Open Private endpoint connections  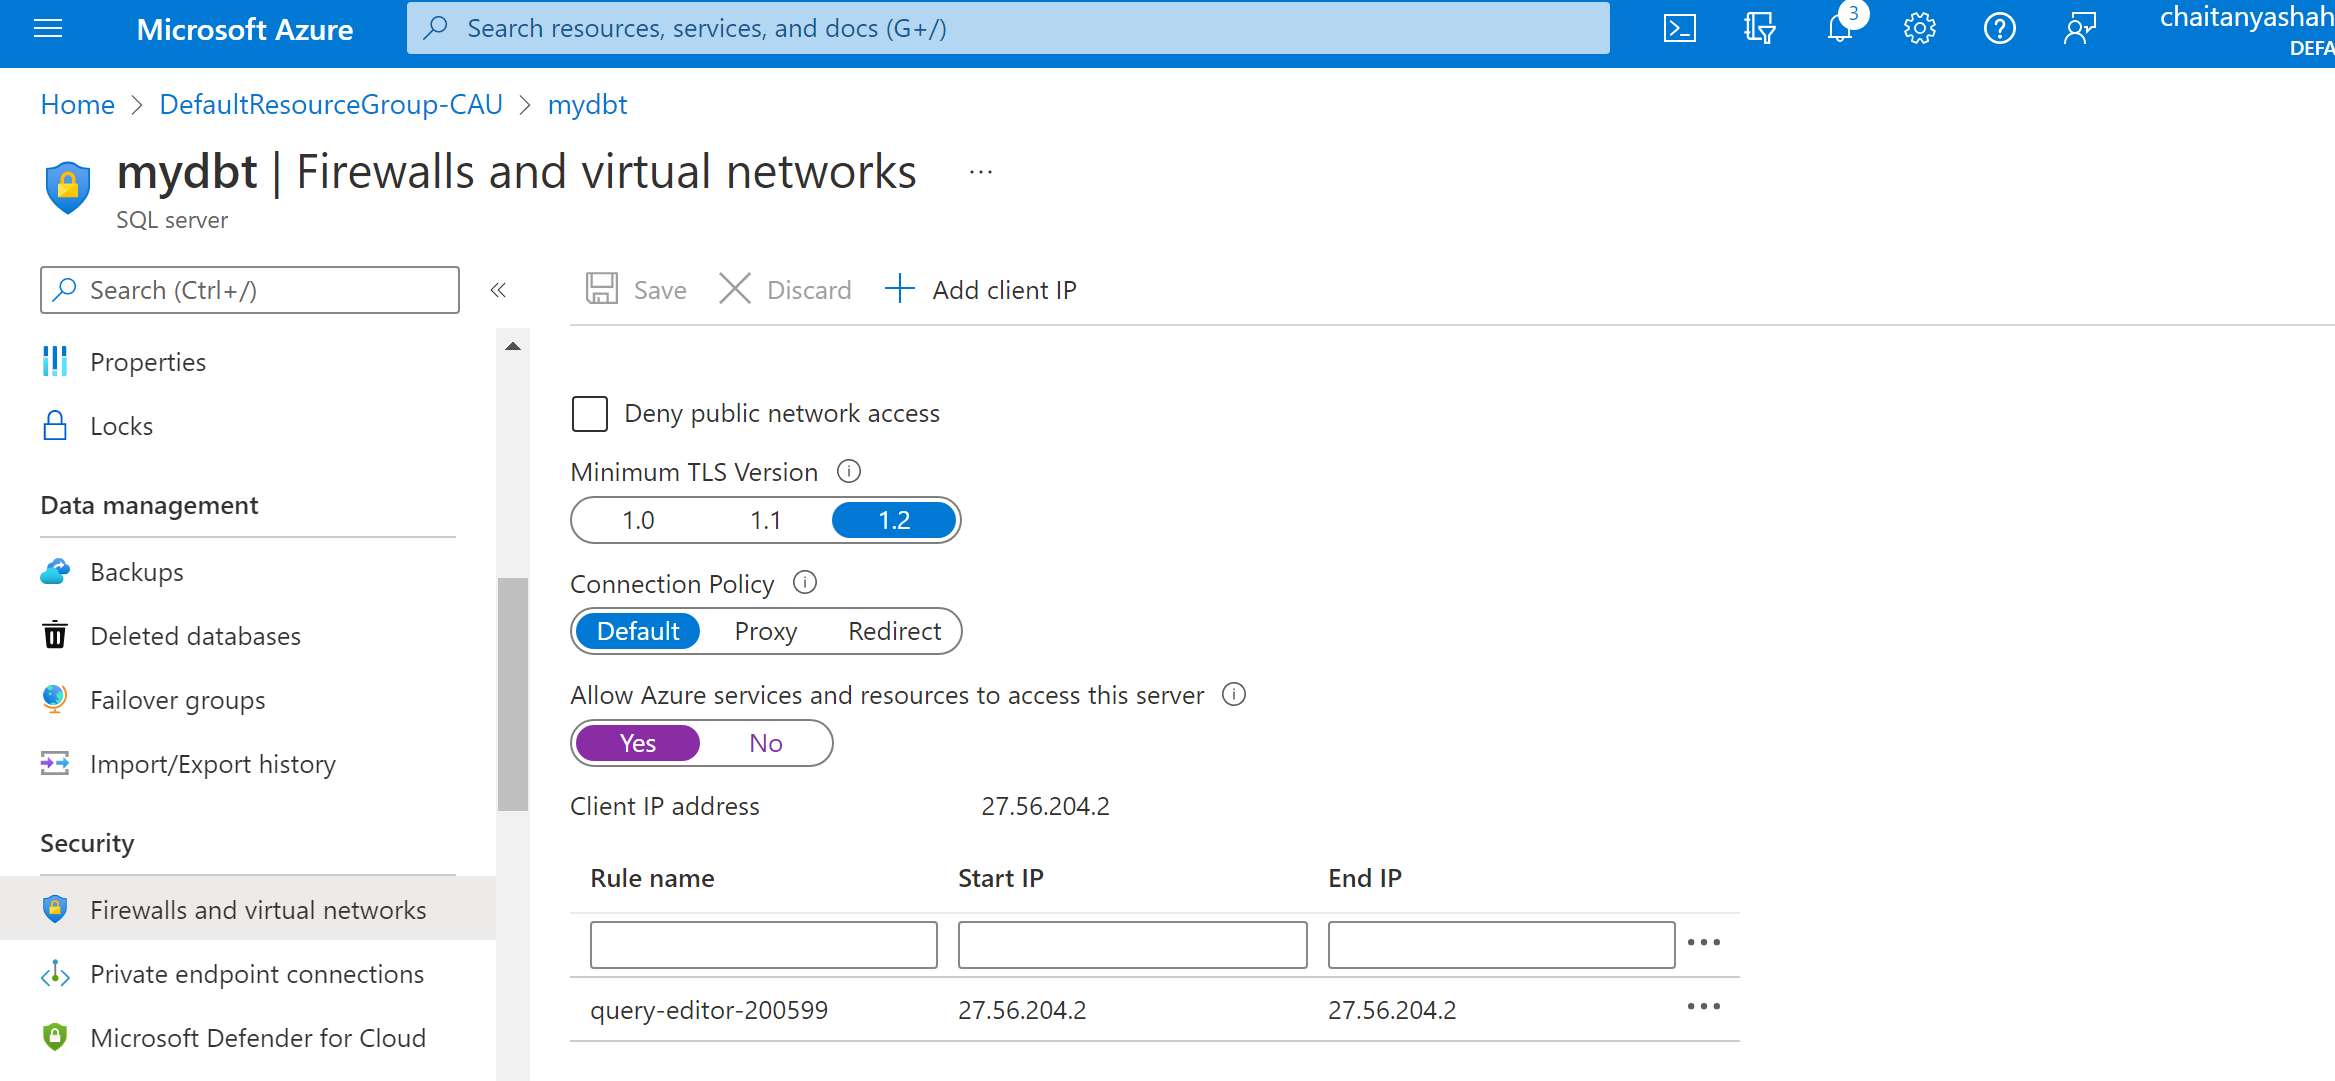pyautogui.click(x=257, y=973)
